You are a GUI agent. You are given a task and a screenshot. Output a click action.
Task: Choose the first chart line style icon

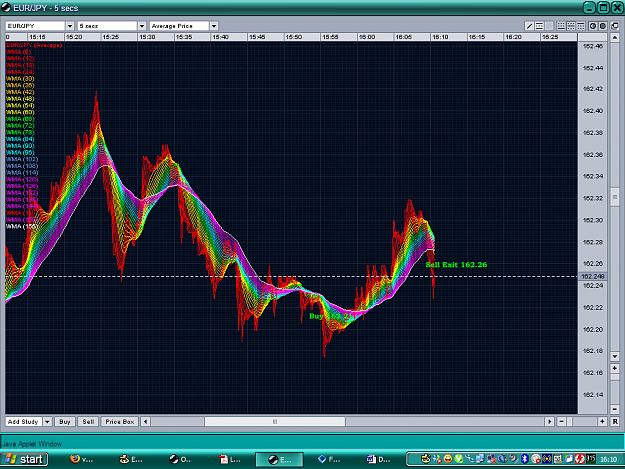pos(561,26)
